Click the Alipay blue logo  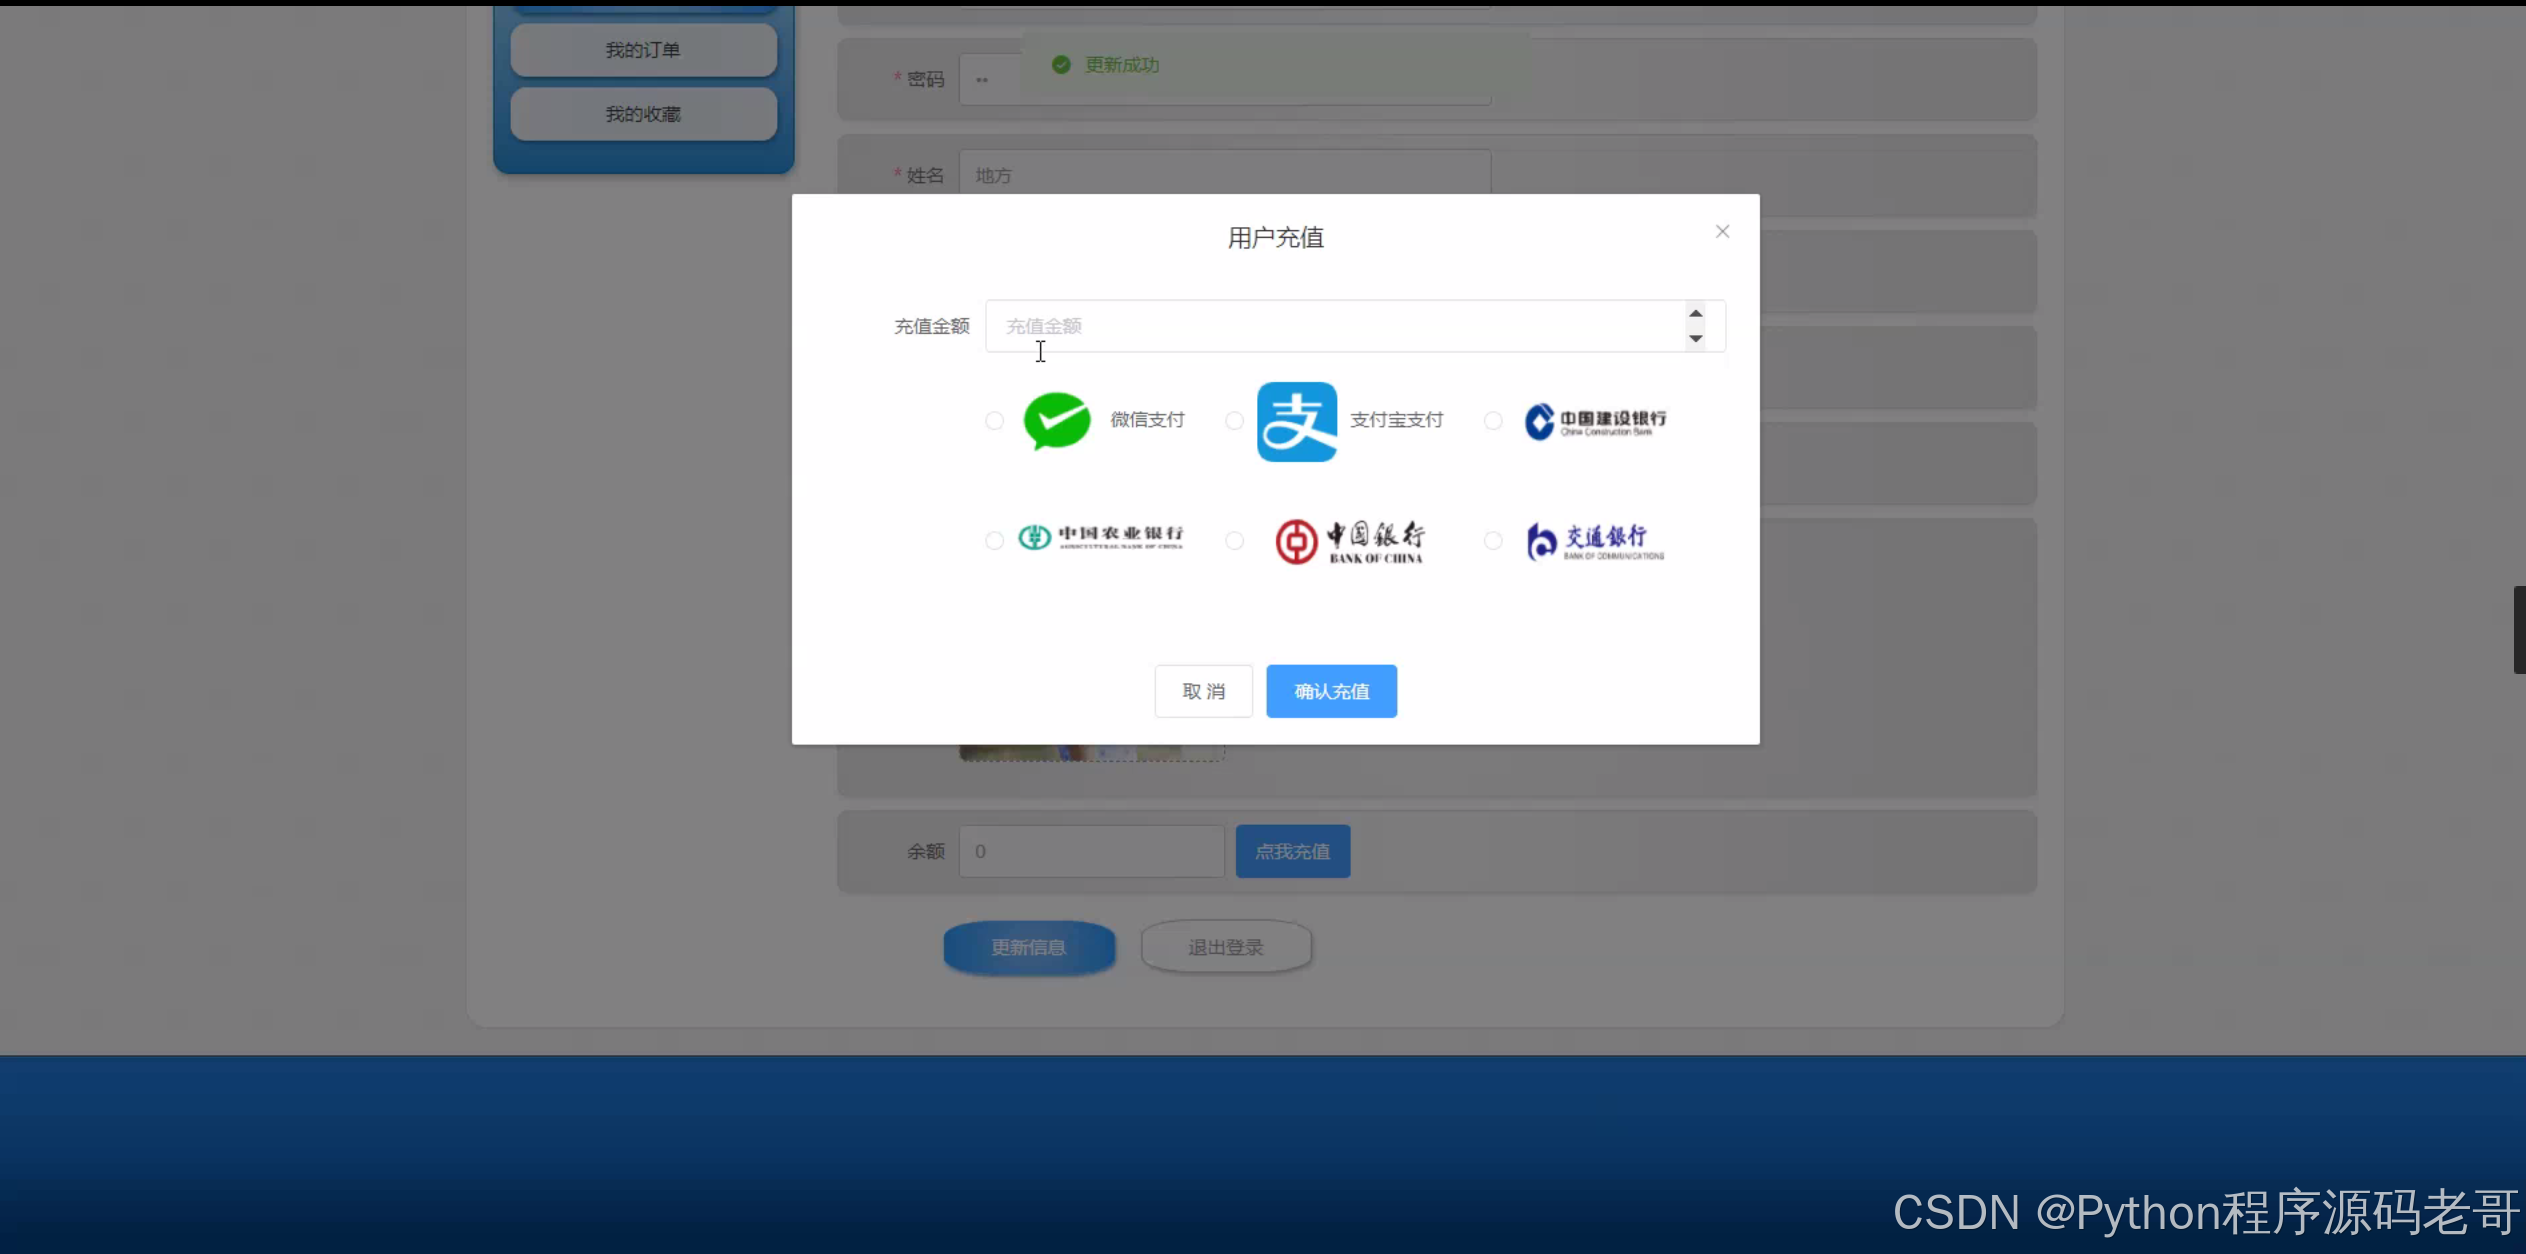pos(1296,421)
